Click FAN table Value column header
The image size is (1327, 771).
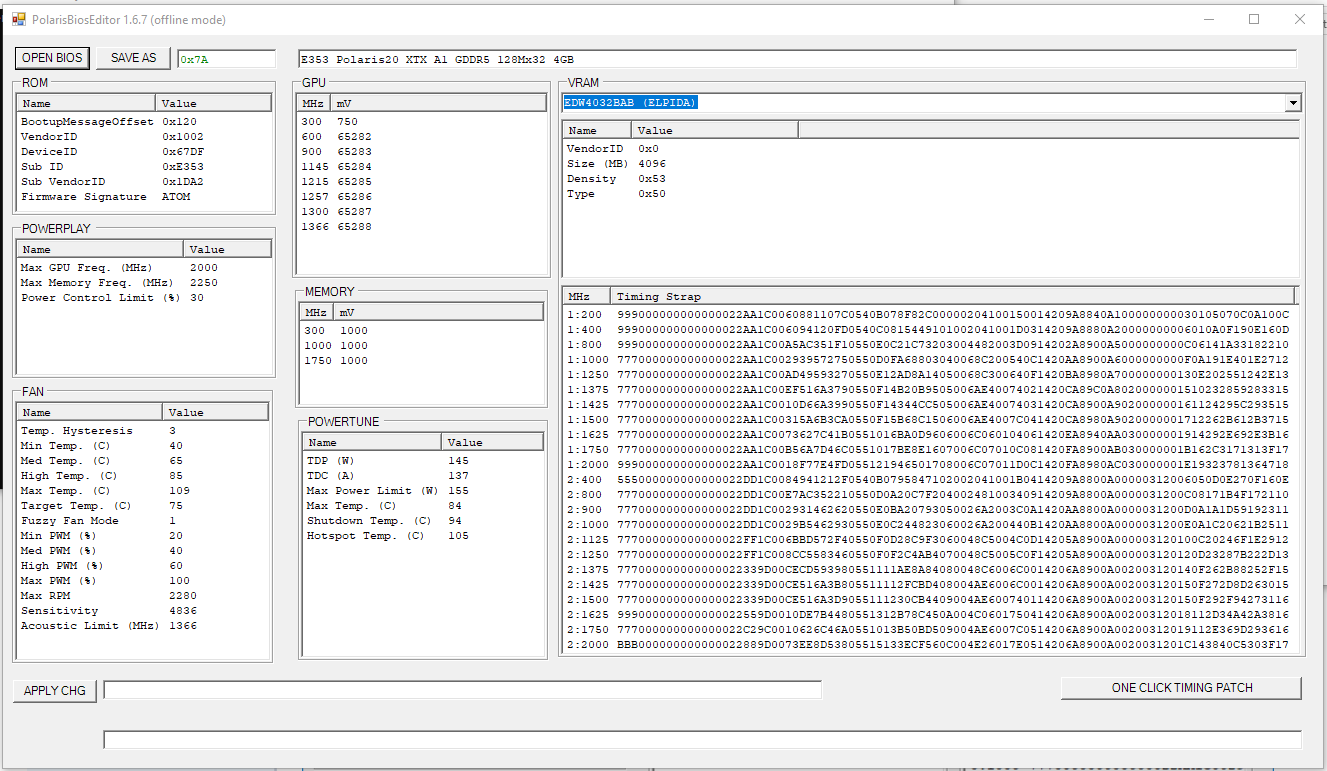(216, 412)
